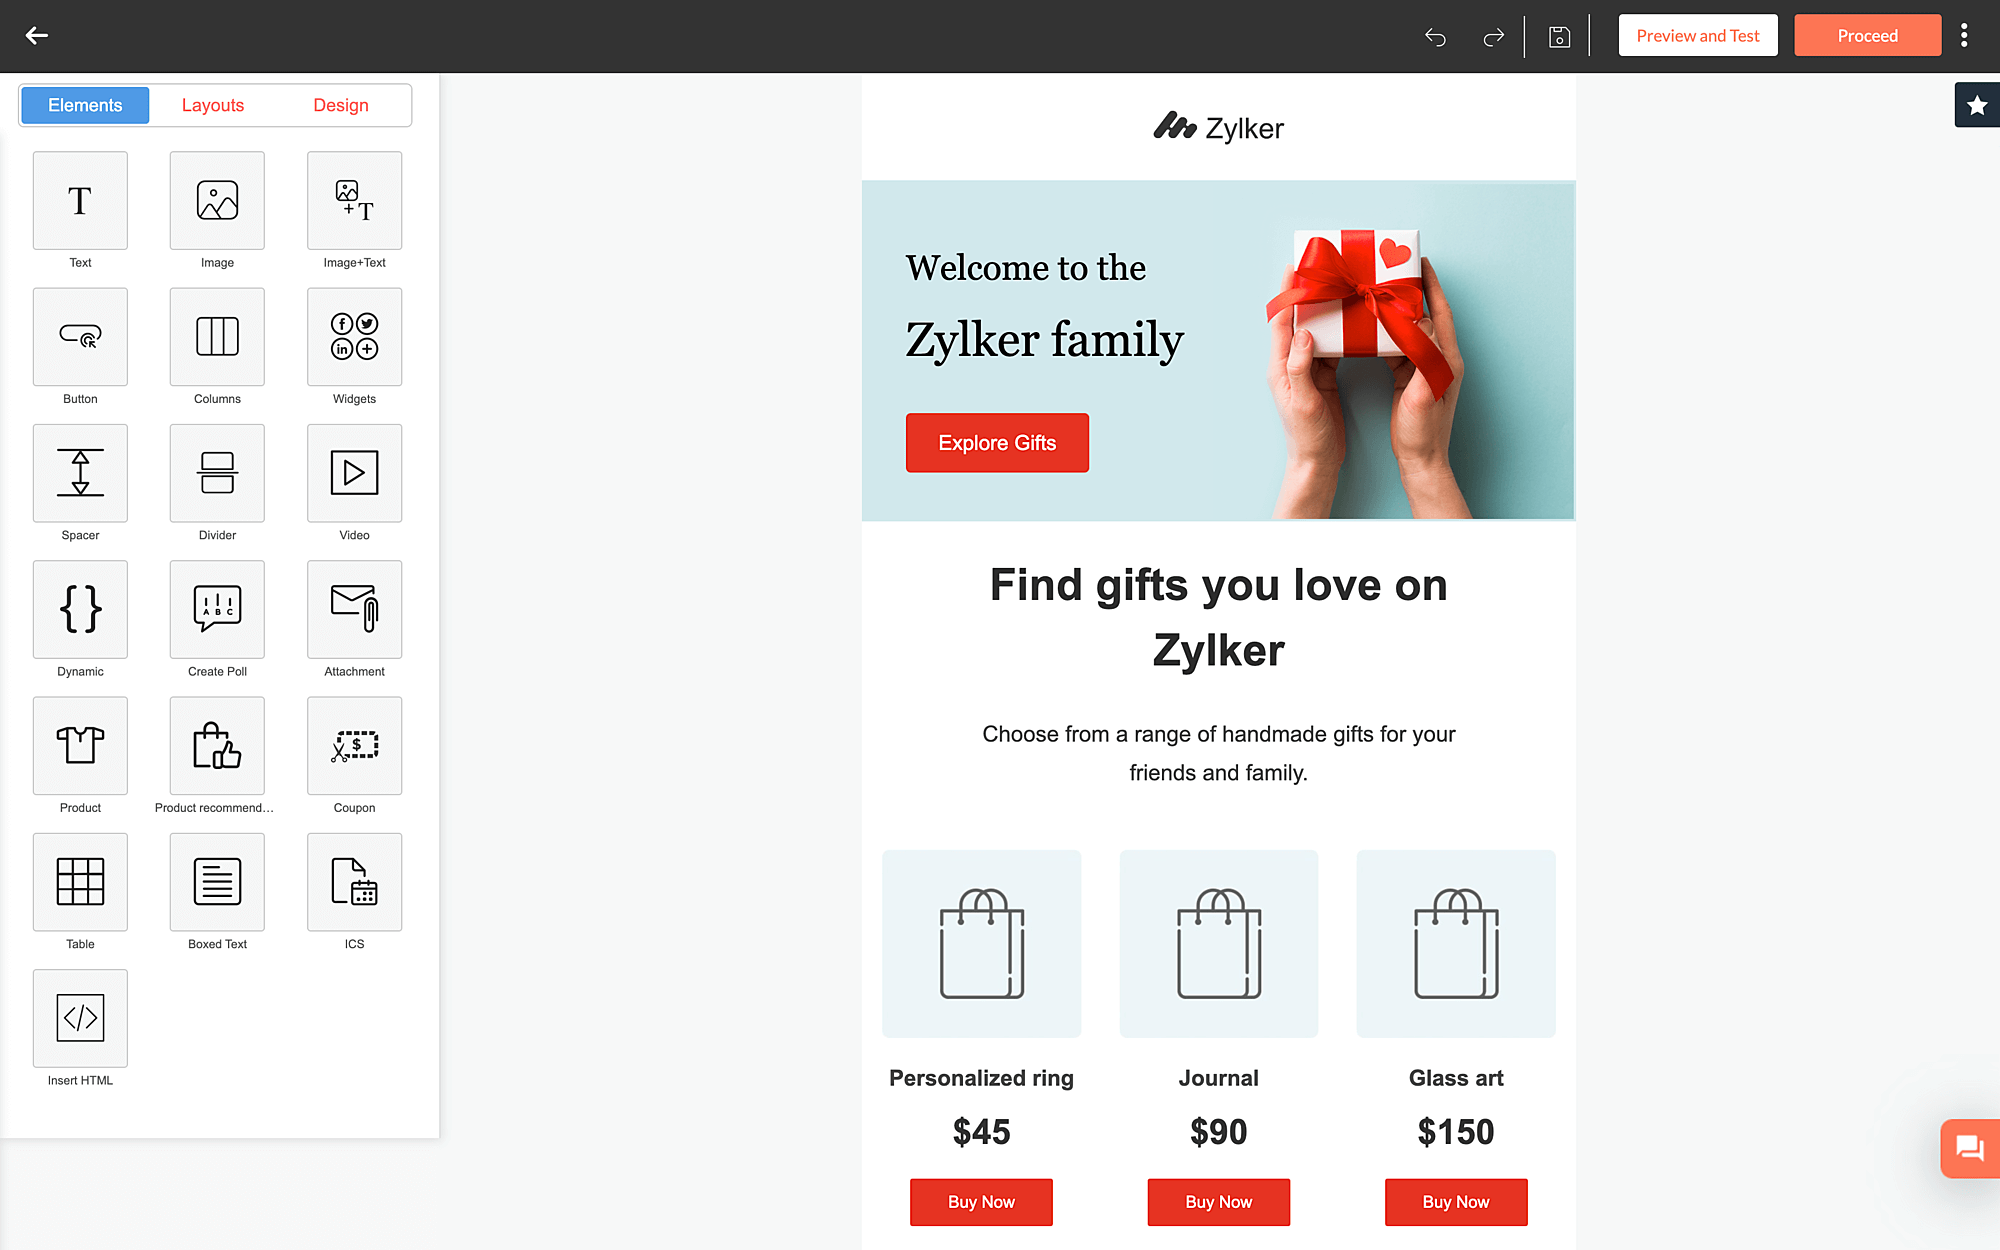
Task: Toggle redo action in toolbar
Action: 1493,36
